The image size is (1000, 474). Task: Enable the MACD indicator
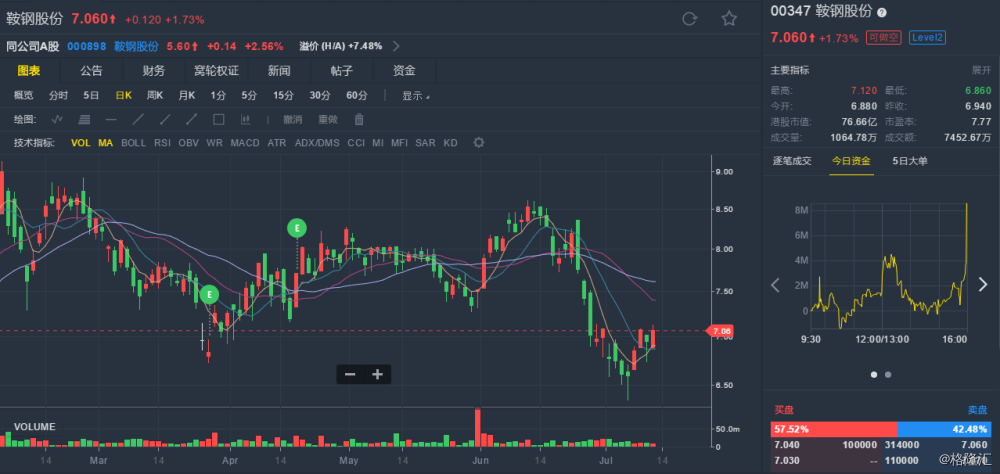point(245,143)
